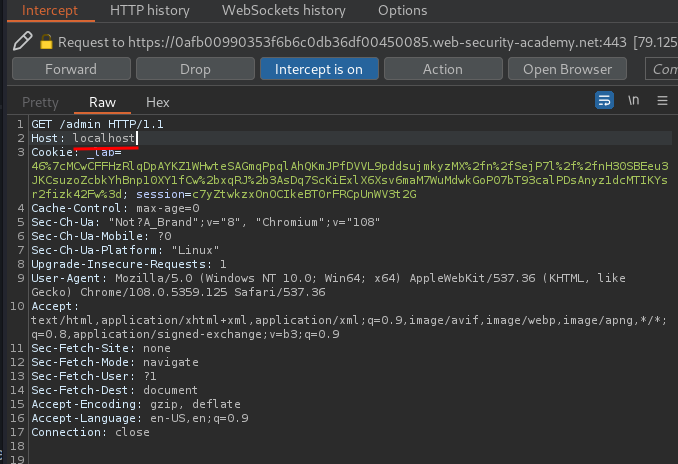Select the Pretty view tab
The width and height of the screenshot is (678, 464).
pyautogui.click(x=40, y=102)
